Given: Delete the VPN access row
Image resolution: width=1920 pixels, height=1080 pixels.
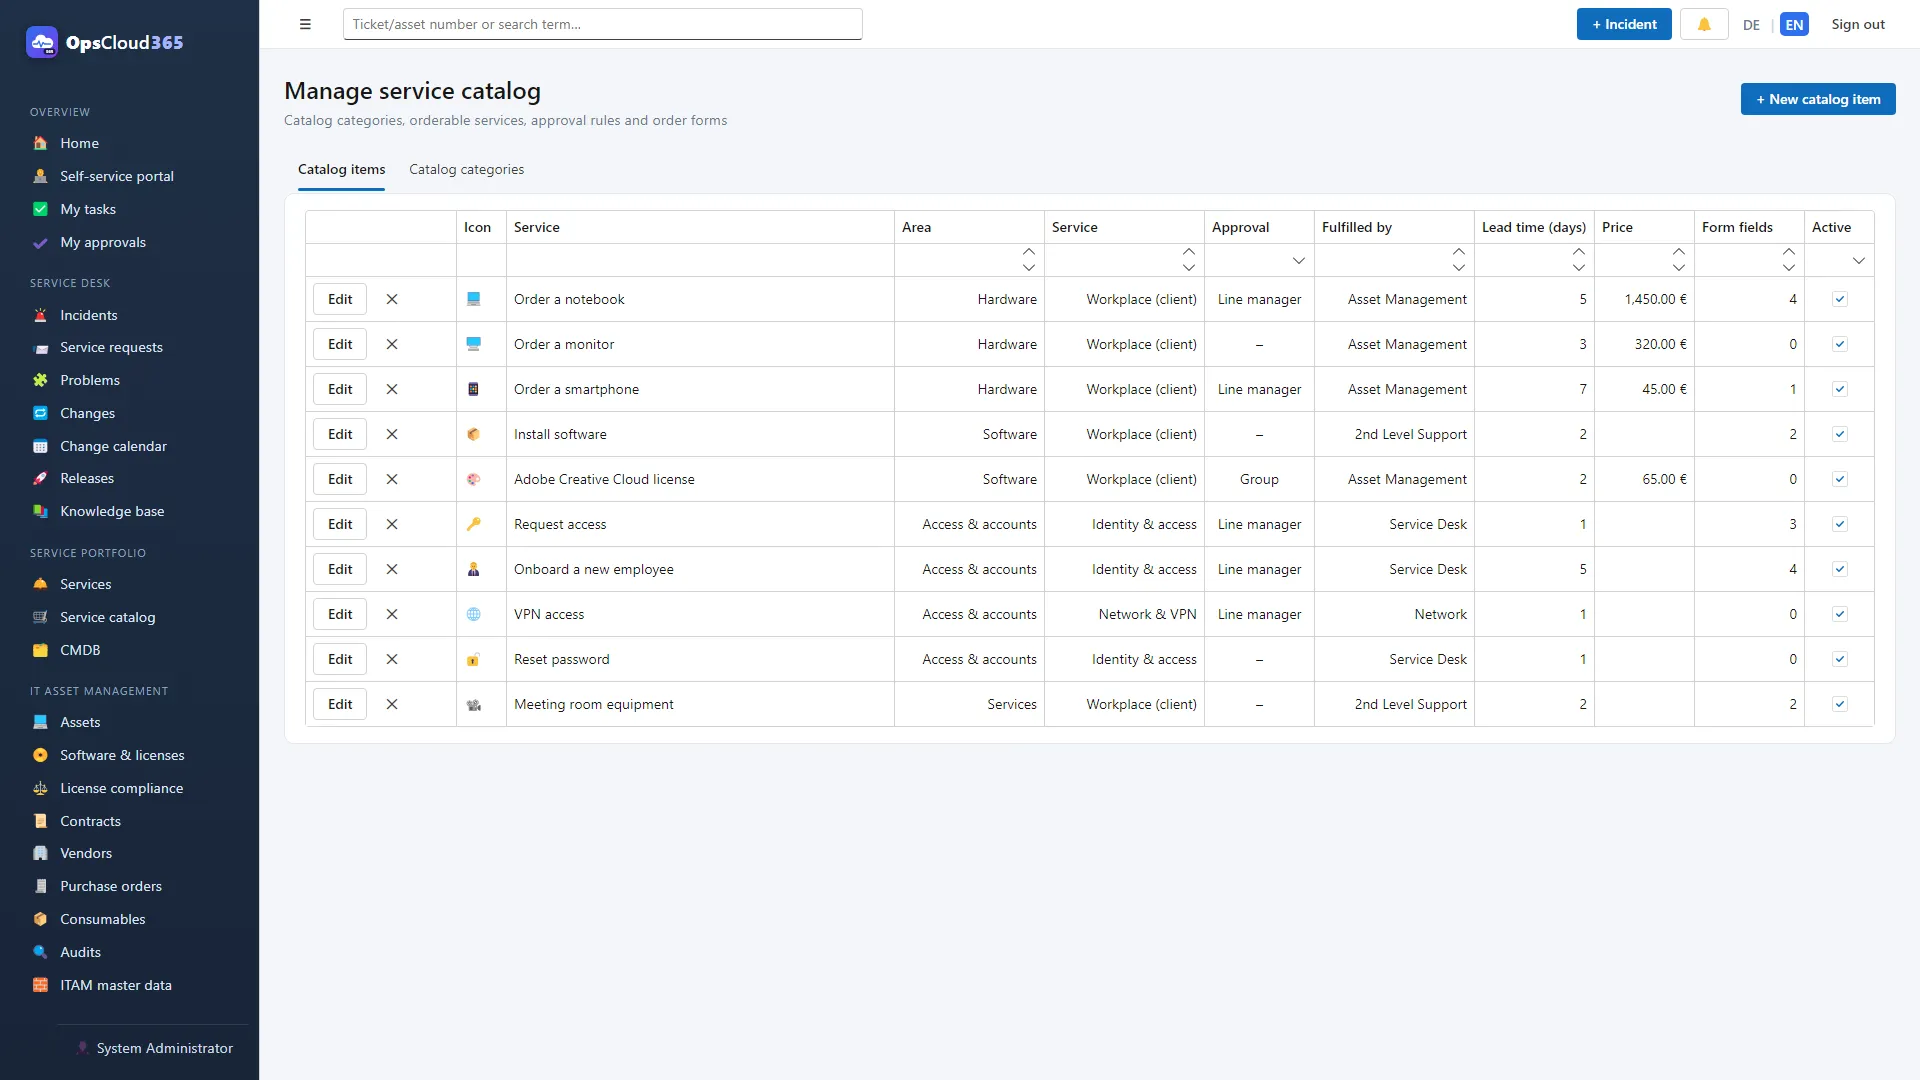Looking at the screenshot, I should click(x=392, y=614).
